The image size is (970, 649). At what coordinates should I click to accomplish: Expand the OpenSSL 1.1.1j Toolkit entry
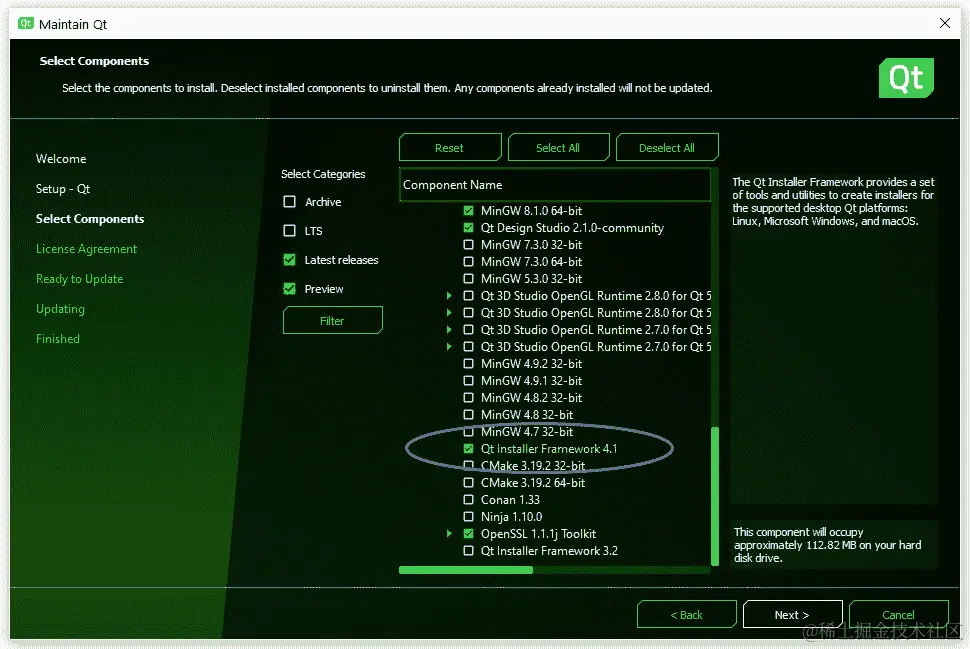[x=449, y=533]
